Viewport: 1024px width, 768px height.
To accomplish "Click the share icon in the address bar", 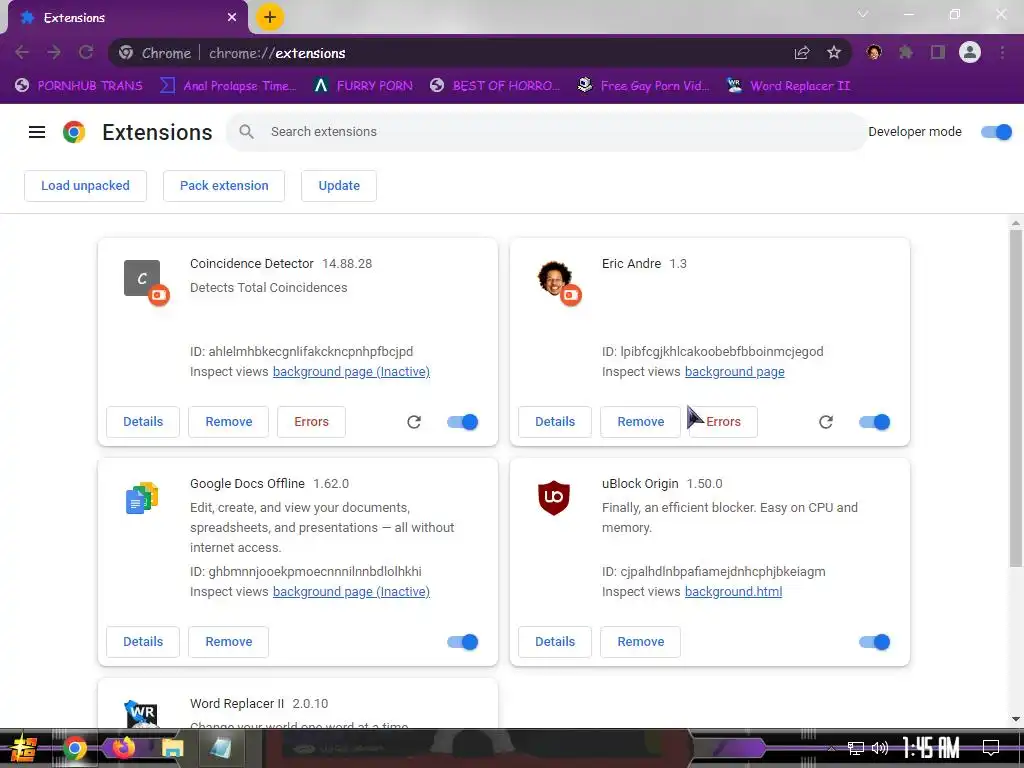I will (x=802, y=53).
